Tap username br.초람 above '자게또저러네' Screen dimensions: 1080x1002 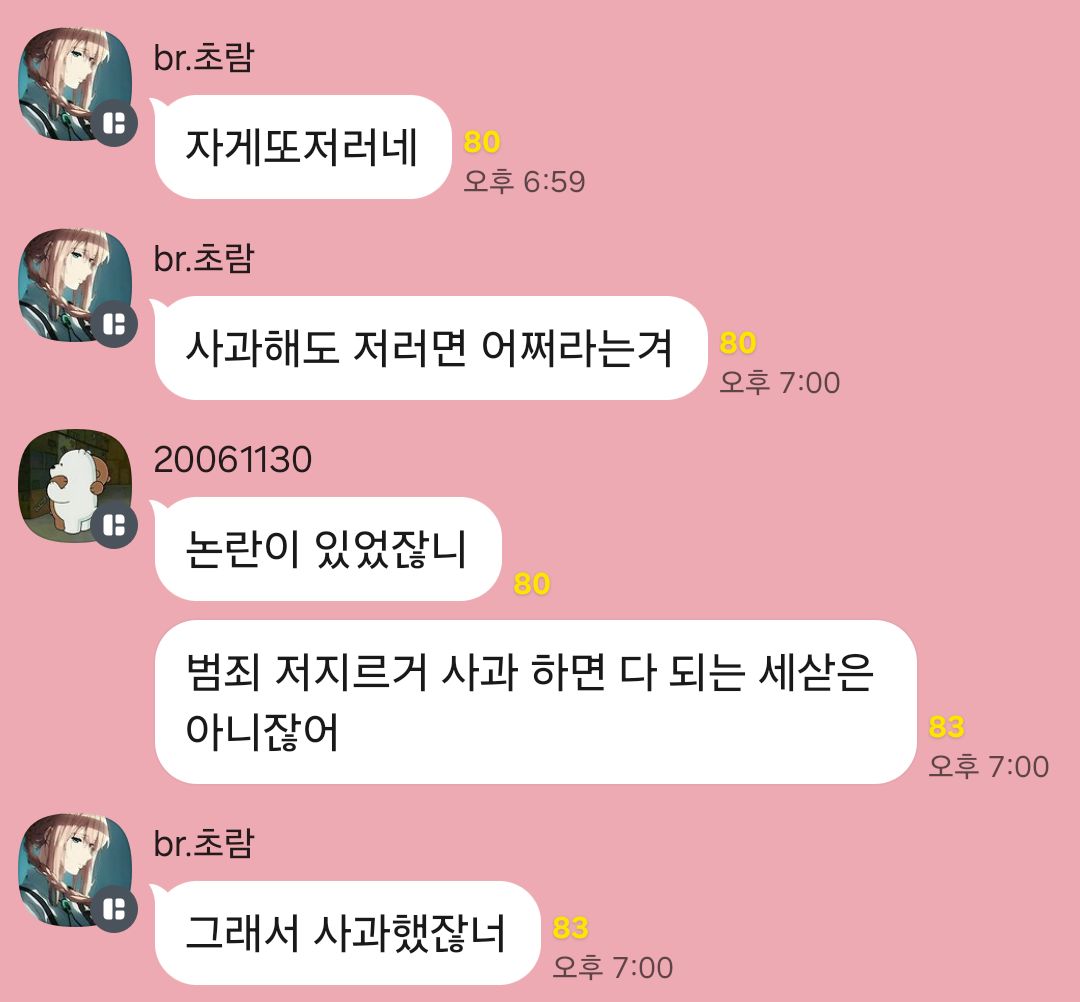[204, 57]
